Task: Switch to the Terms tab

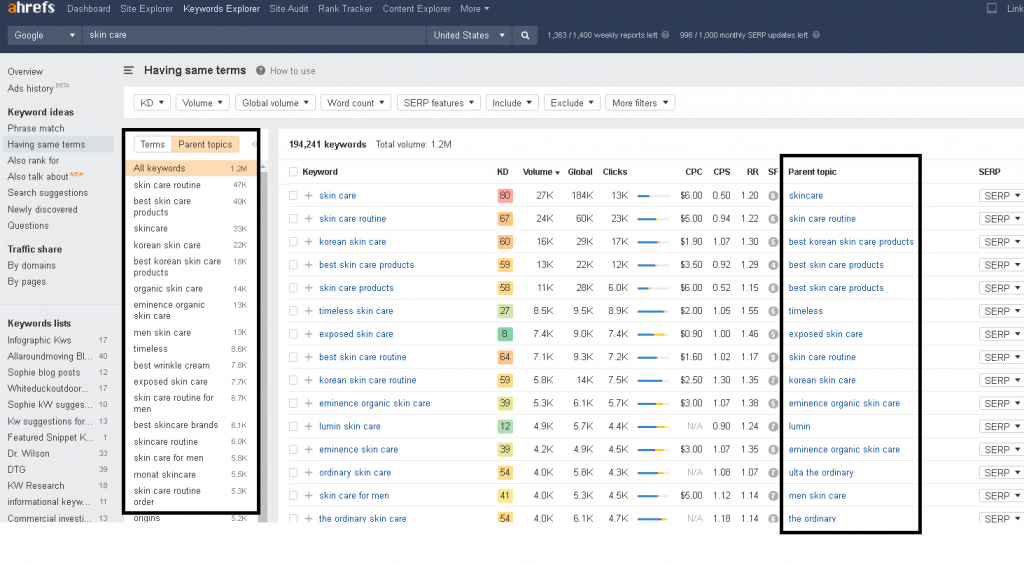Action: click(x=152, y=144)
